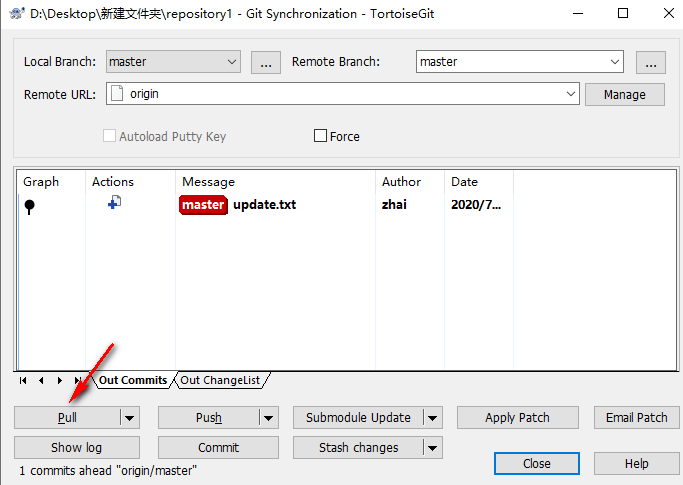Click the Date column header

pyautogui.click(x=479, y=182)
